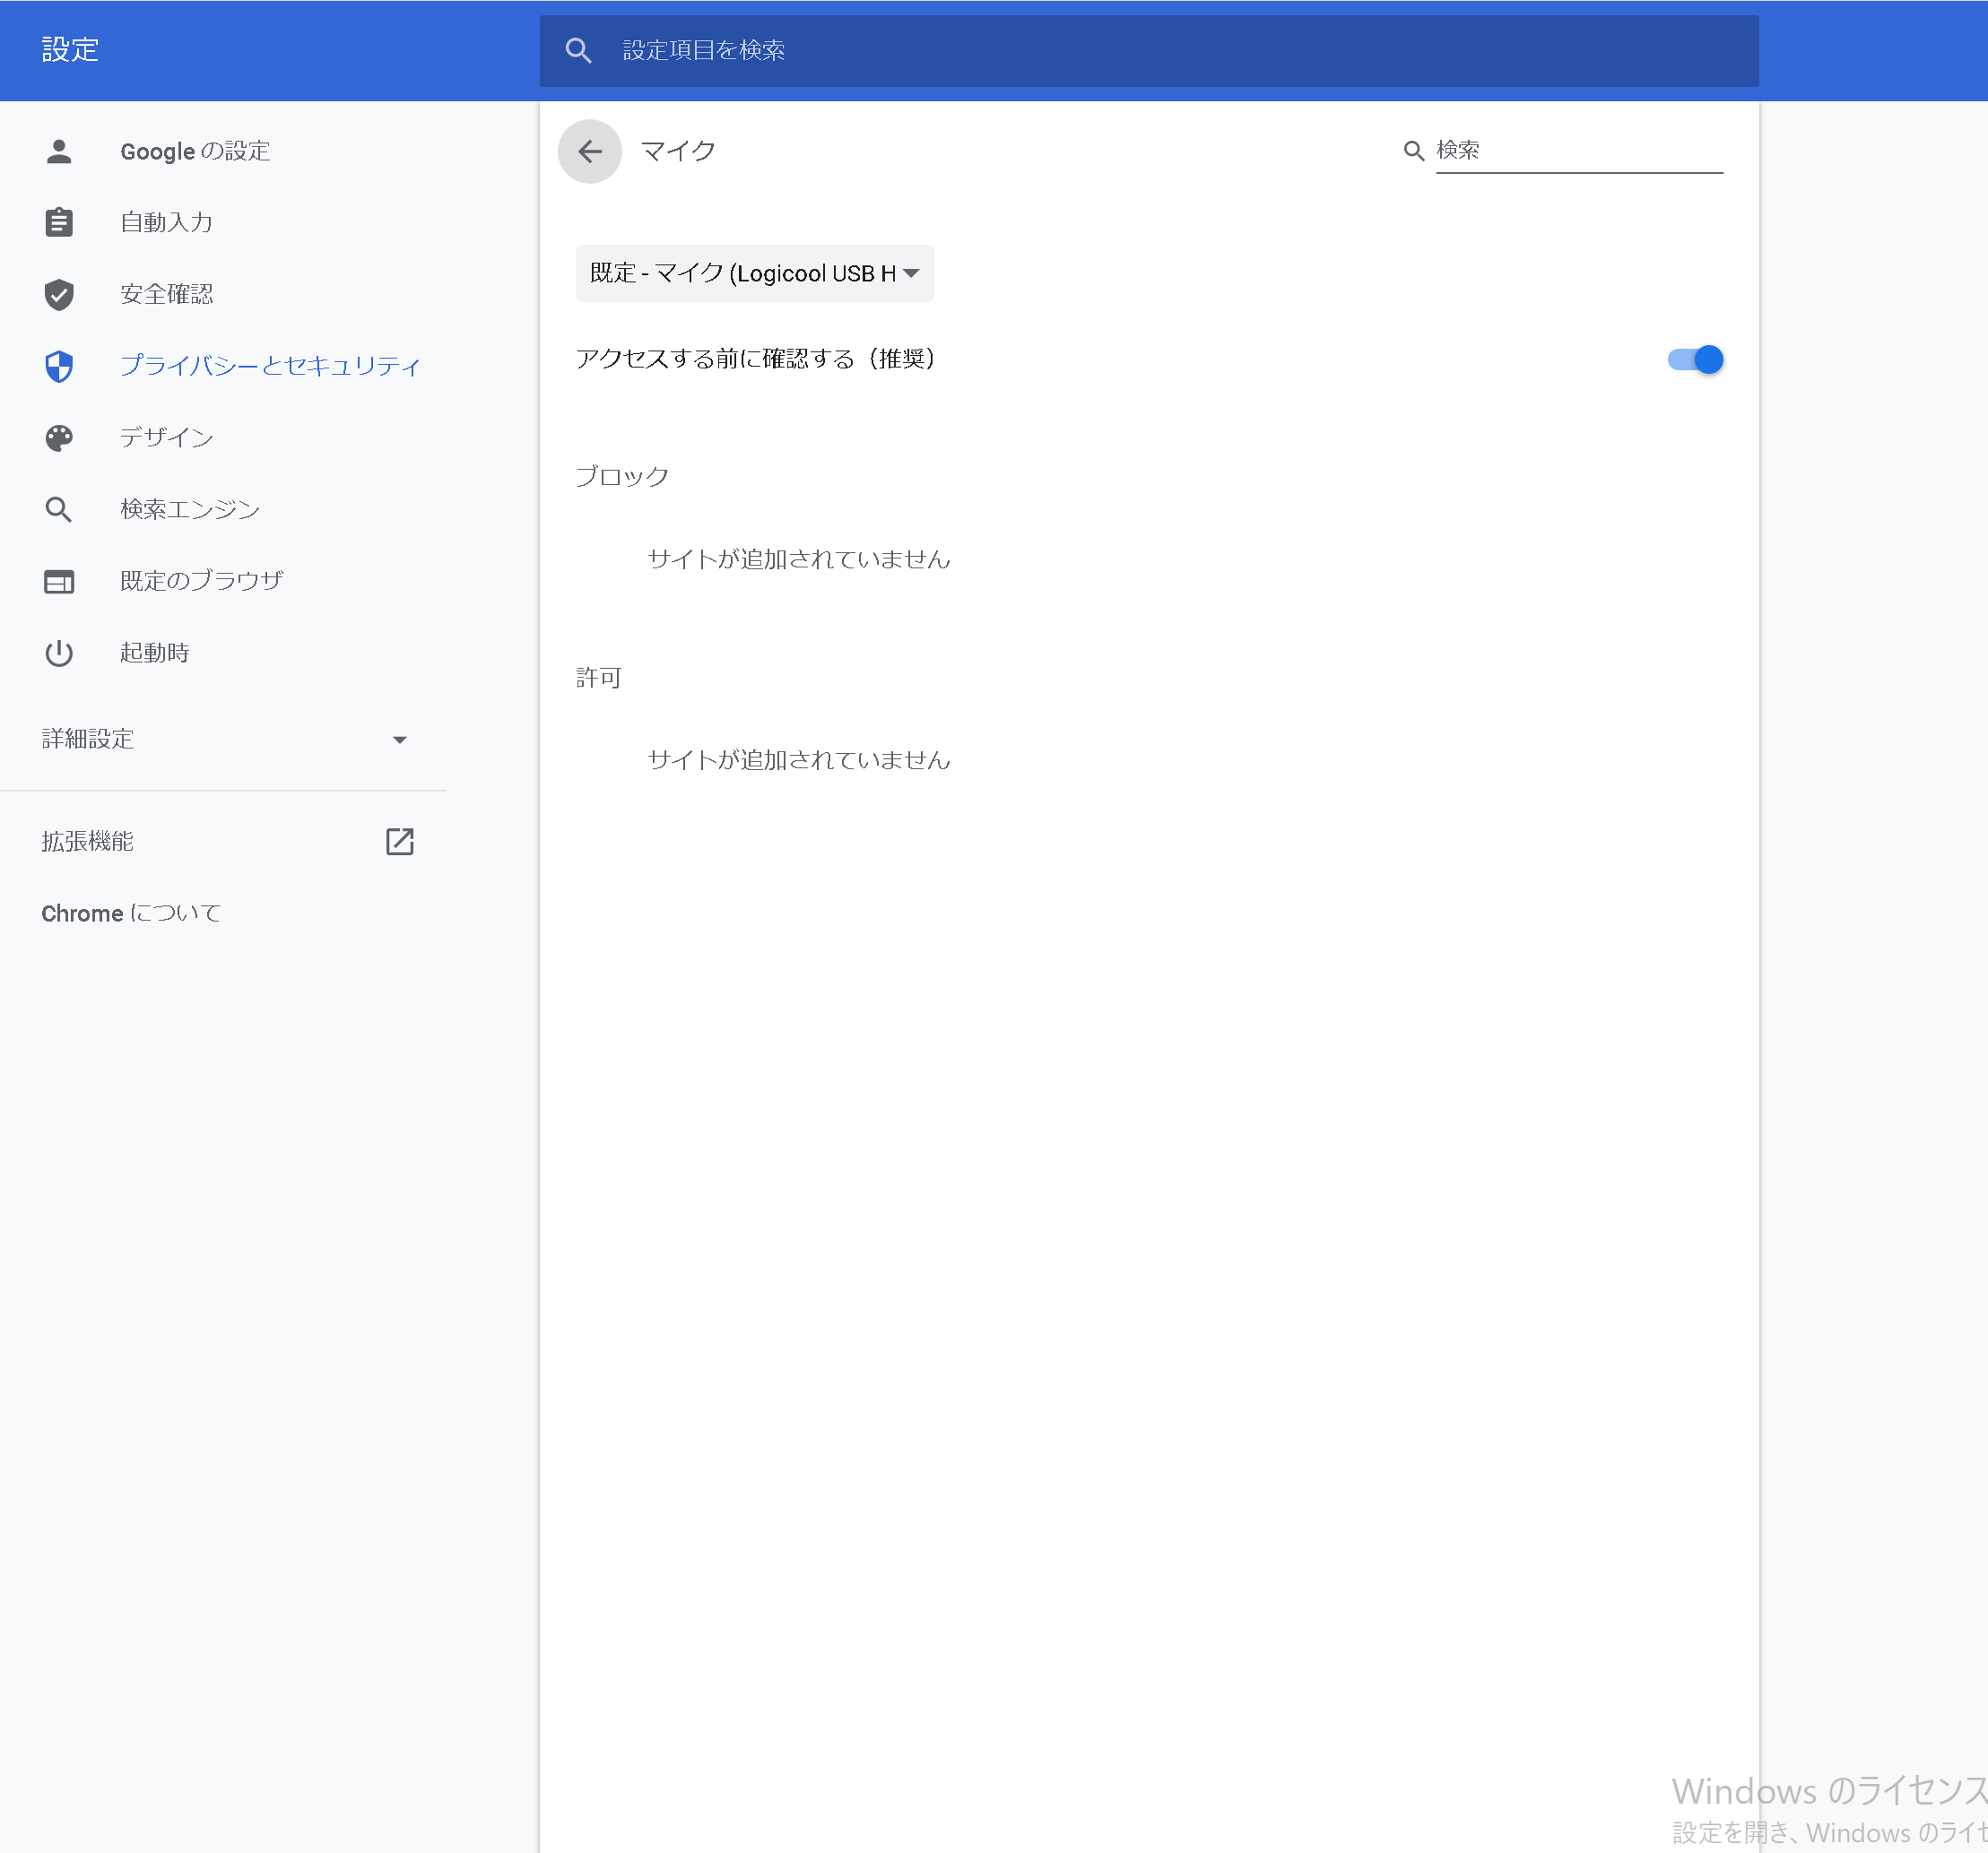Click the Google の設定 person icon
This screenshot has height=1853, width=1988.
59,151
